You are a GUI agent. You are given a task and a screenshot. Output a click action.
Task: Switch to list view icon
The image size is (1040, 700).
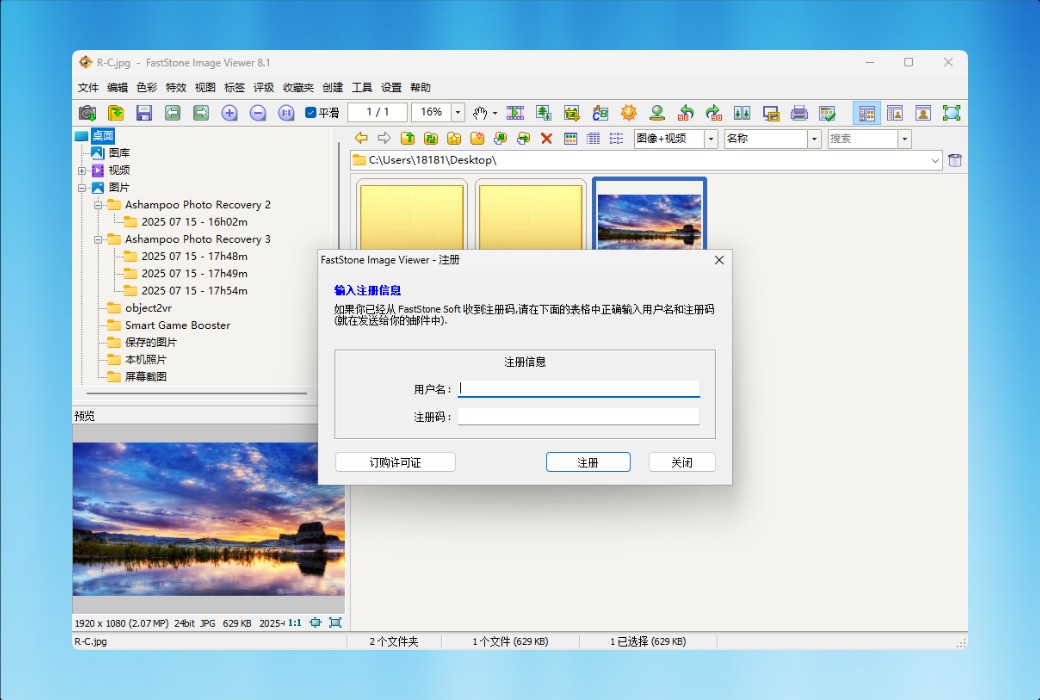coord(617,138)
